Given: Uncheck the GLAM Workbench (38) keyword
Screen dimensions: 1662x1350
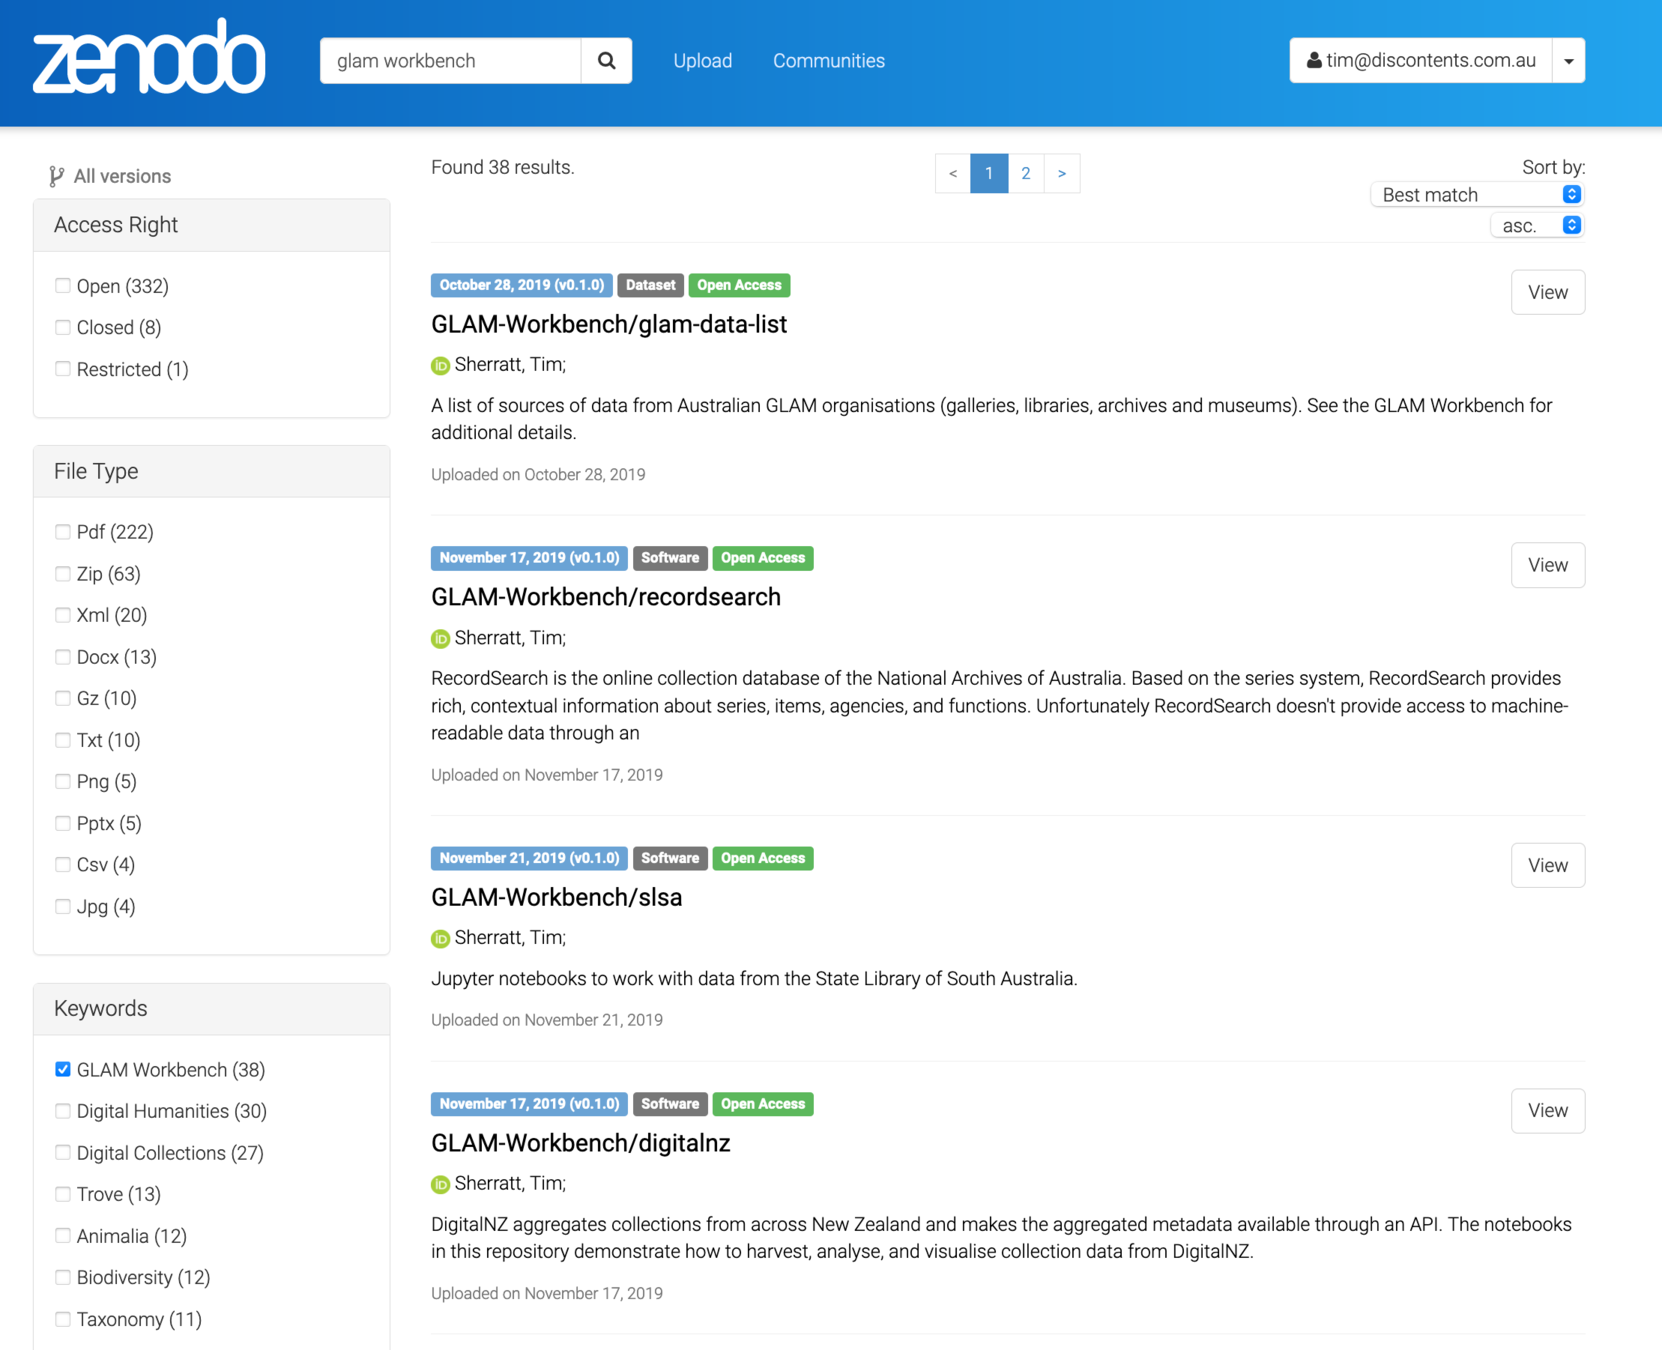Looking at the screenshot, I should pos(63,1069).
